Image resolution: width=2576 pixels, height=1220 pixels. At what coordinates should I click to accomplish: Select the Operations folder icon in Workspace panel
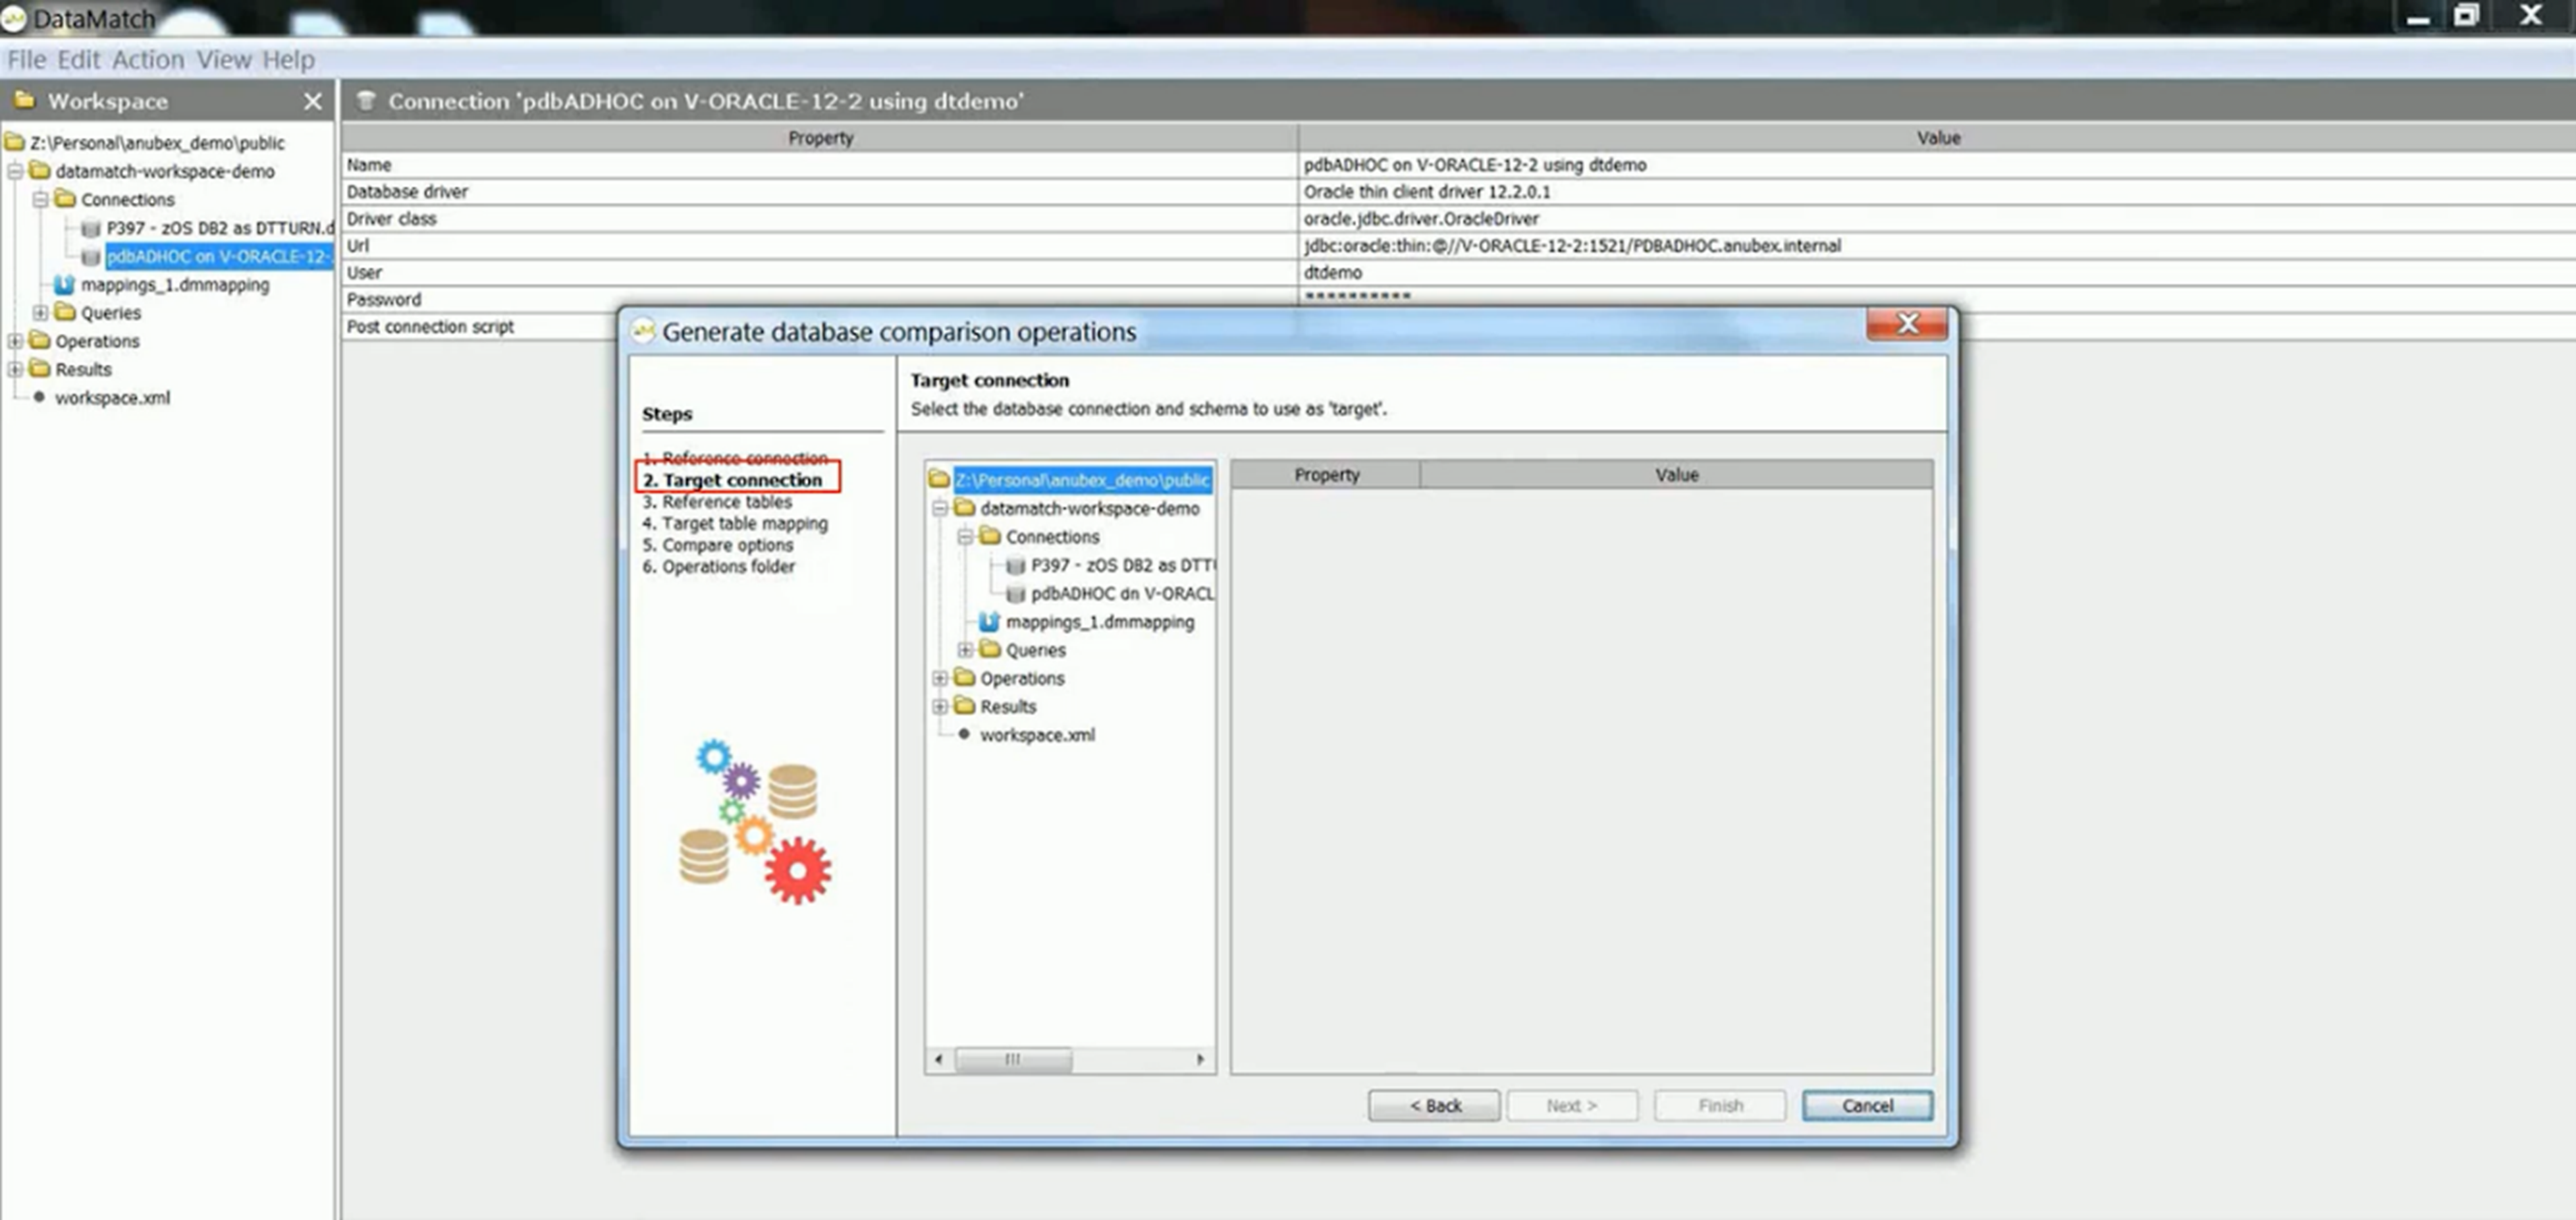click(40, 341)
